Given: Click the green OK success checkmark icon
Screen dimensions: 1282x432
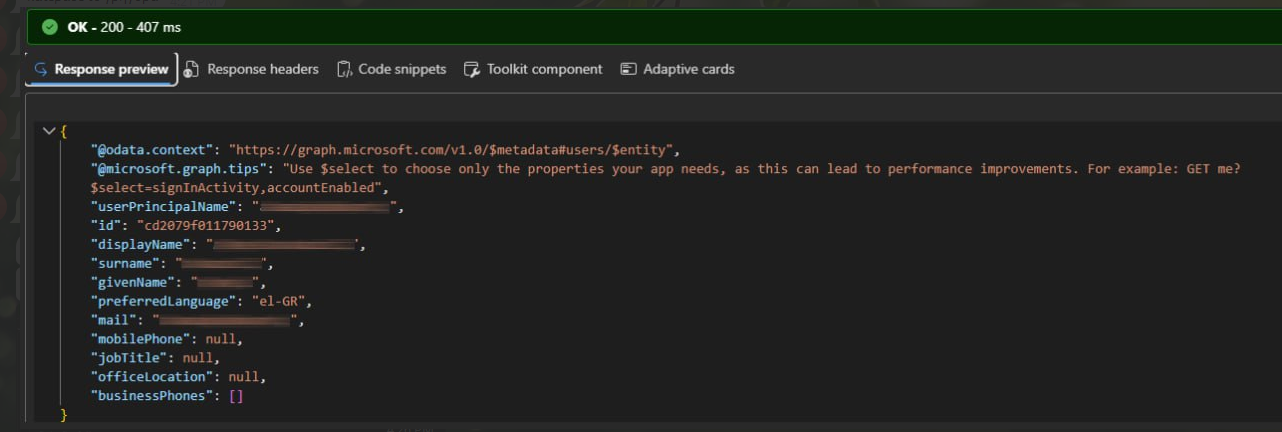Looking at the screenshot, I should [50, 27].
